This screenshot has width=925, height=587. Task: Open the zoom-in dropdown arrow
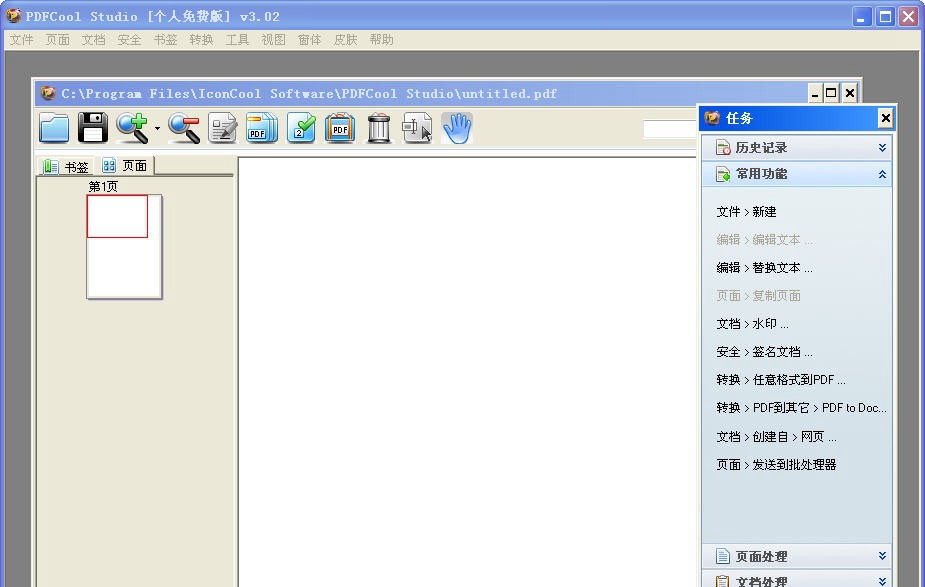158,128
